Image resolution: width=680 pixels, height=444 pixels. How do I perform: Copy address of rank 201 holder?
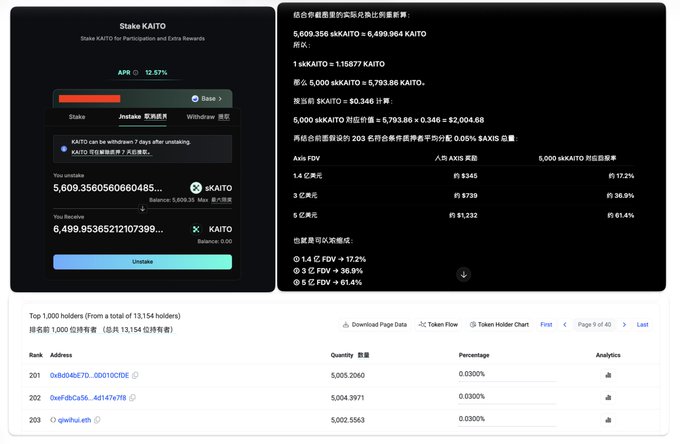[x=135, y=375]
